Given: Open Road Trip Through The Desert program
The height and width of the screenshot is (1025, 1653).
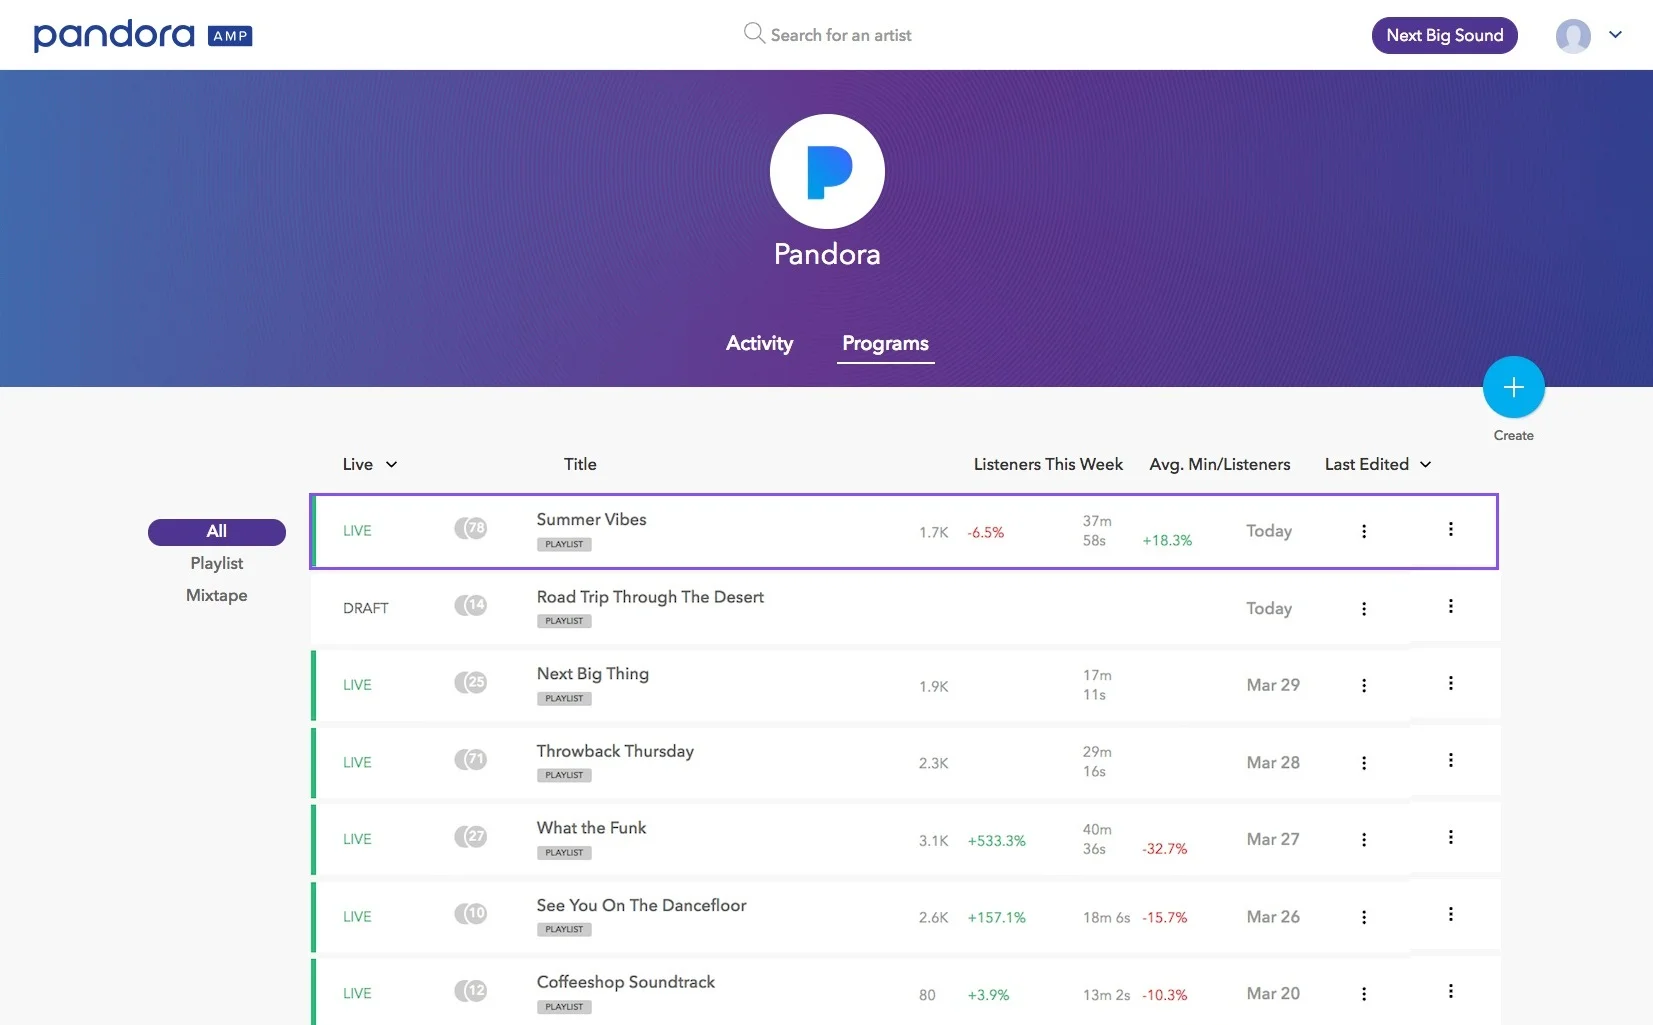Looking at the screenshot, I should click(x=650, y=597).
